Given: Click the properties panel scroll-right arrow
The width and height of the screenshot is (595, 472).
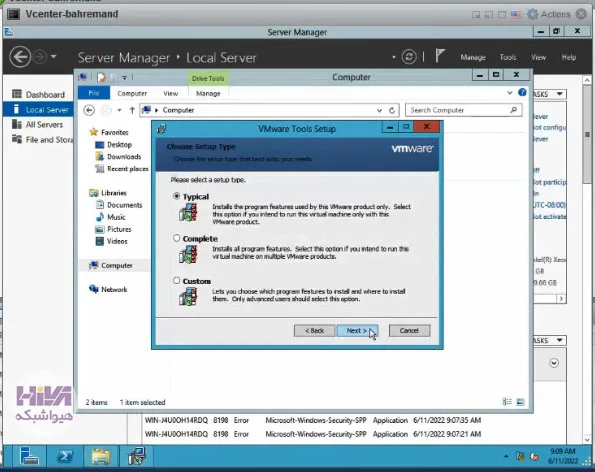Looking at the screenshot, I should [561, 299].
